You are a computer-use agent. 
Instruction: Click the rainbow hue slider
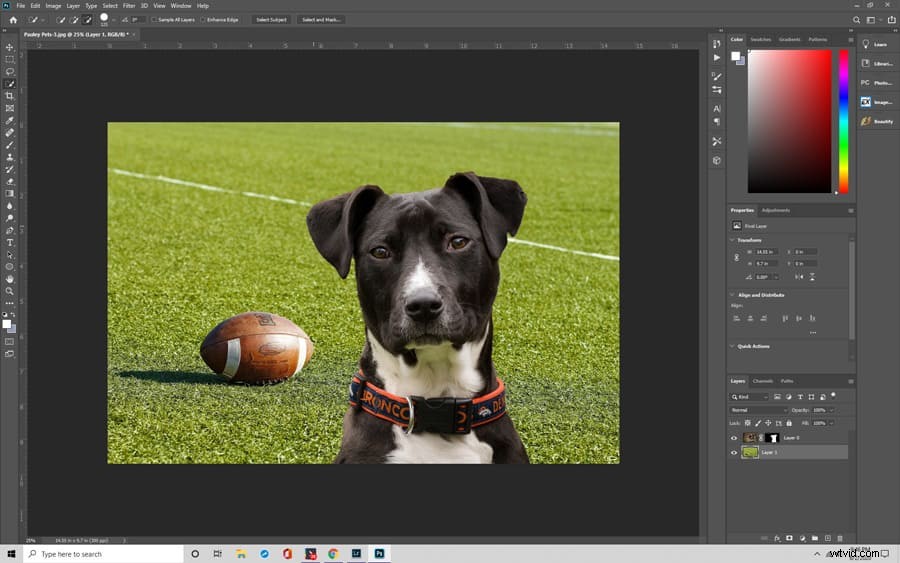click(843, 121)
